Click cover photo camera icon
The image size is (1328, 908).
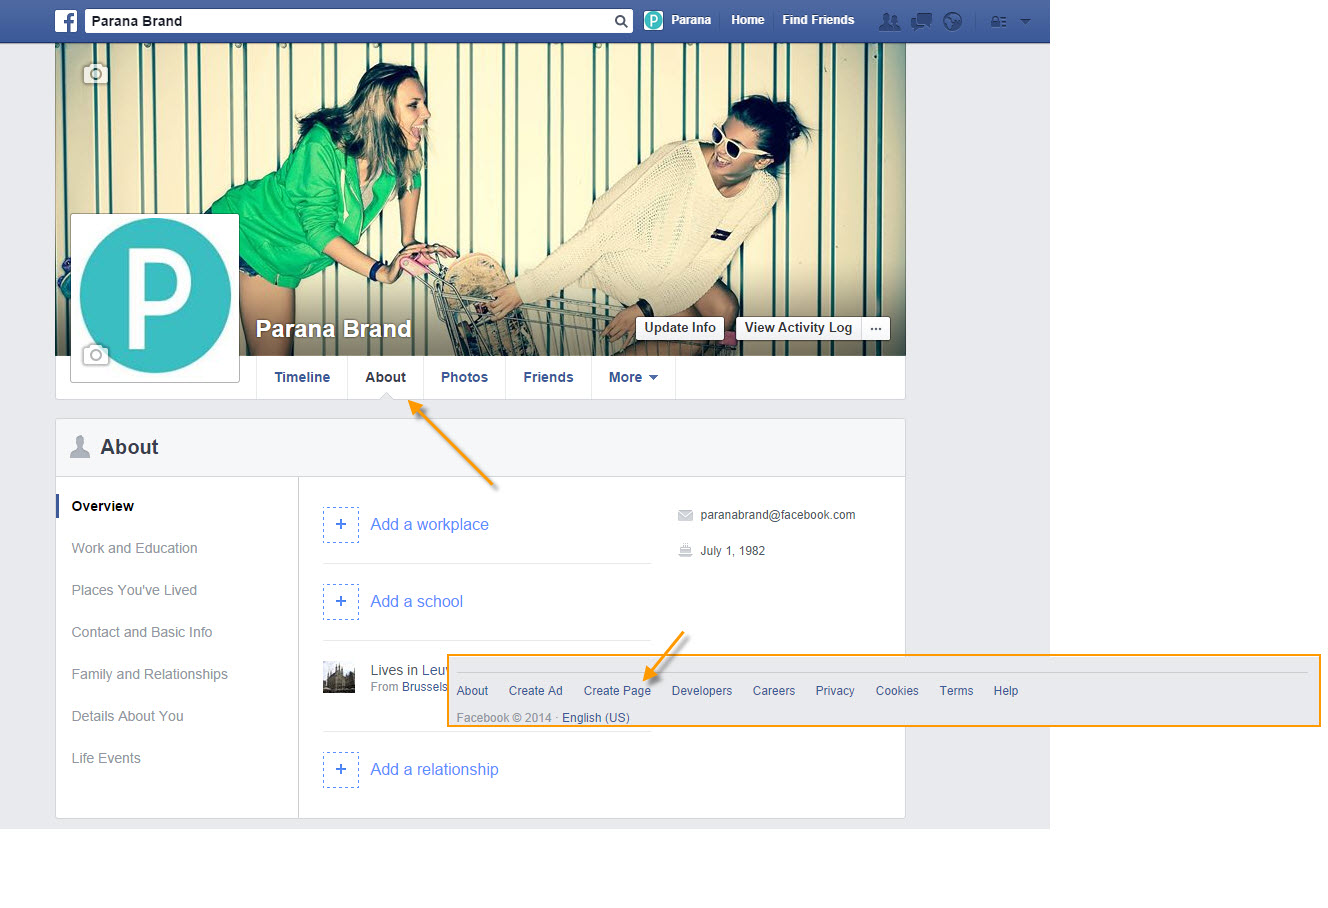(95, 73)
